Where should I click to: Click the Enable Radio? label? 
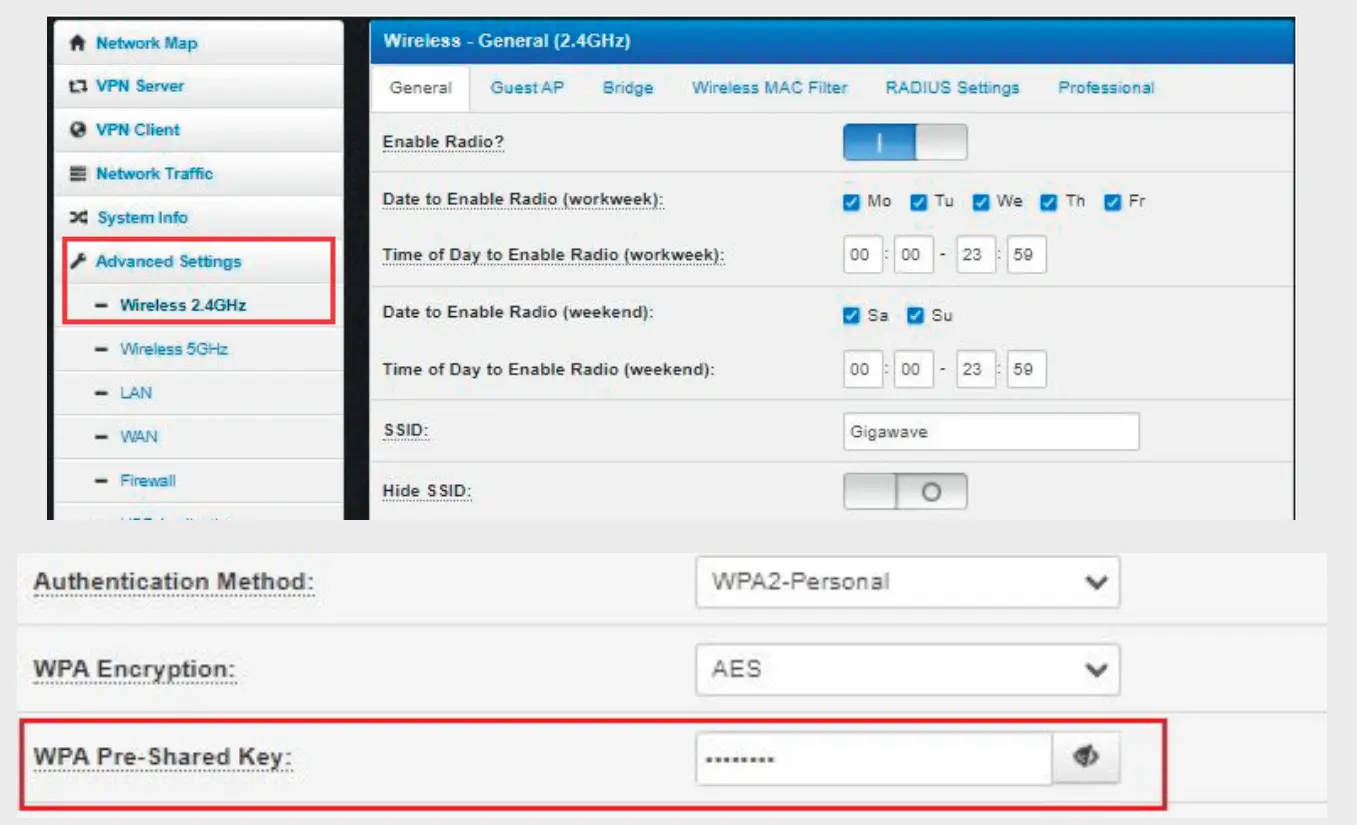tap(443, 142)
